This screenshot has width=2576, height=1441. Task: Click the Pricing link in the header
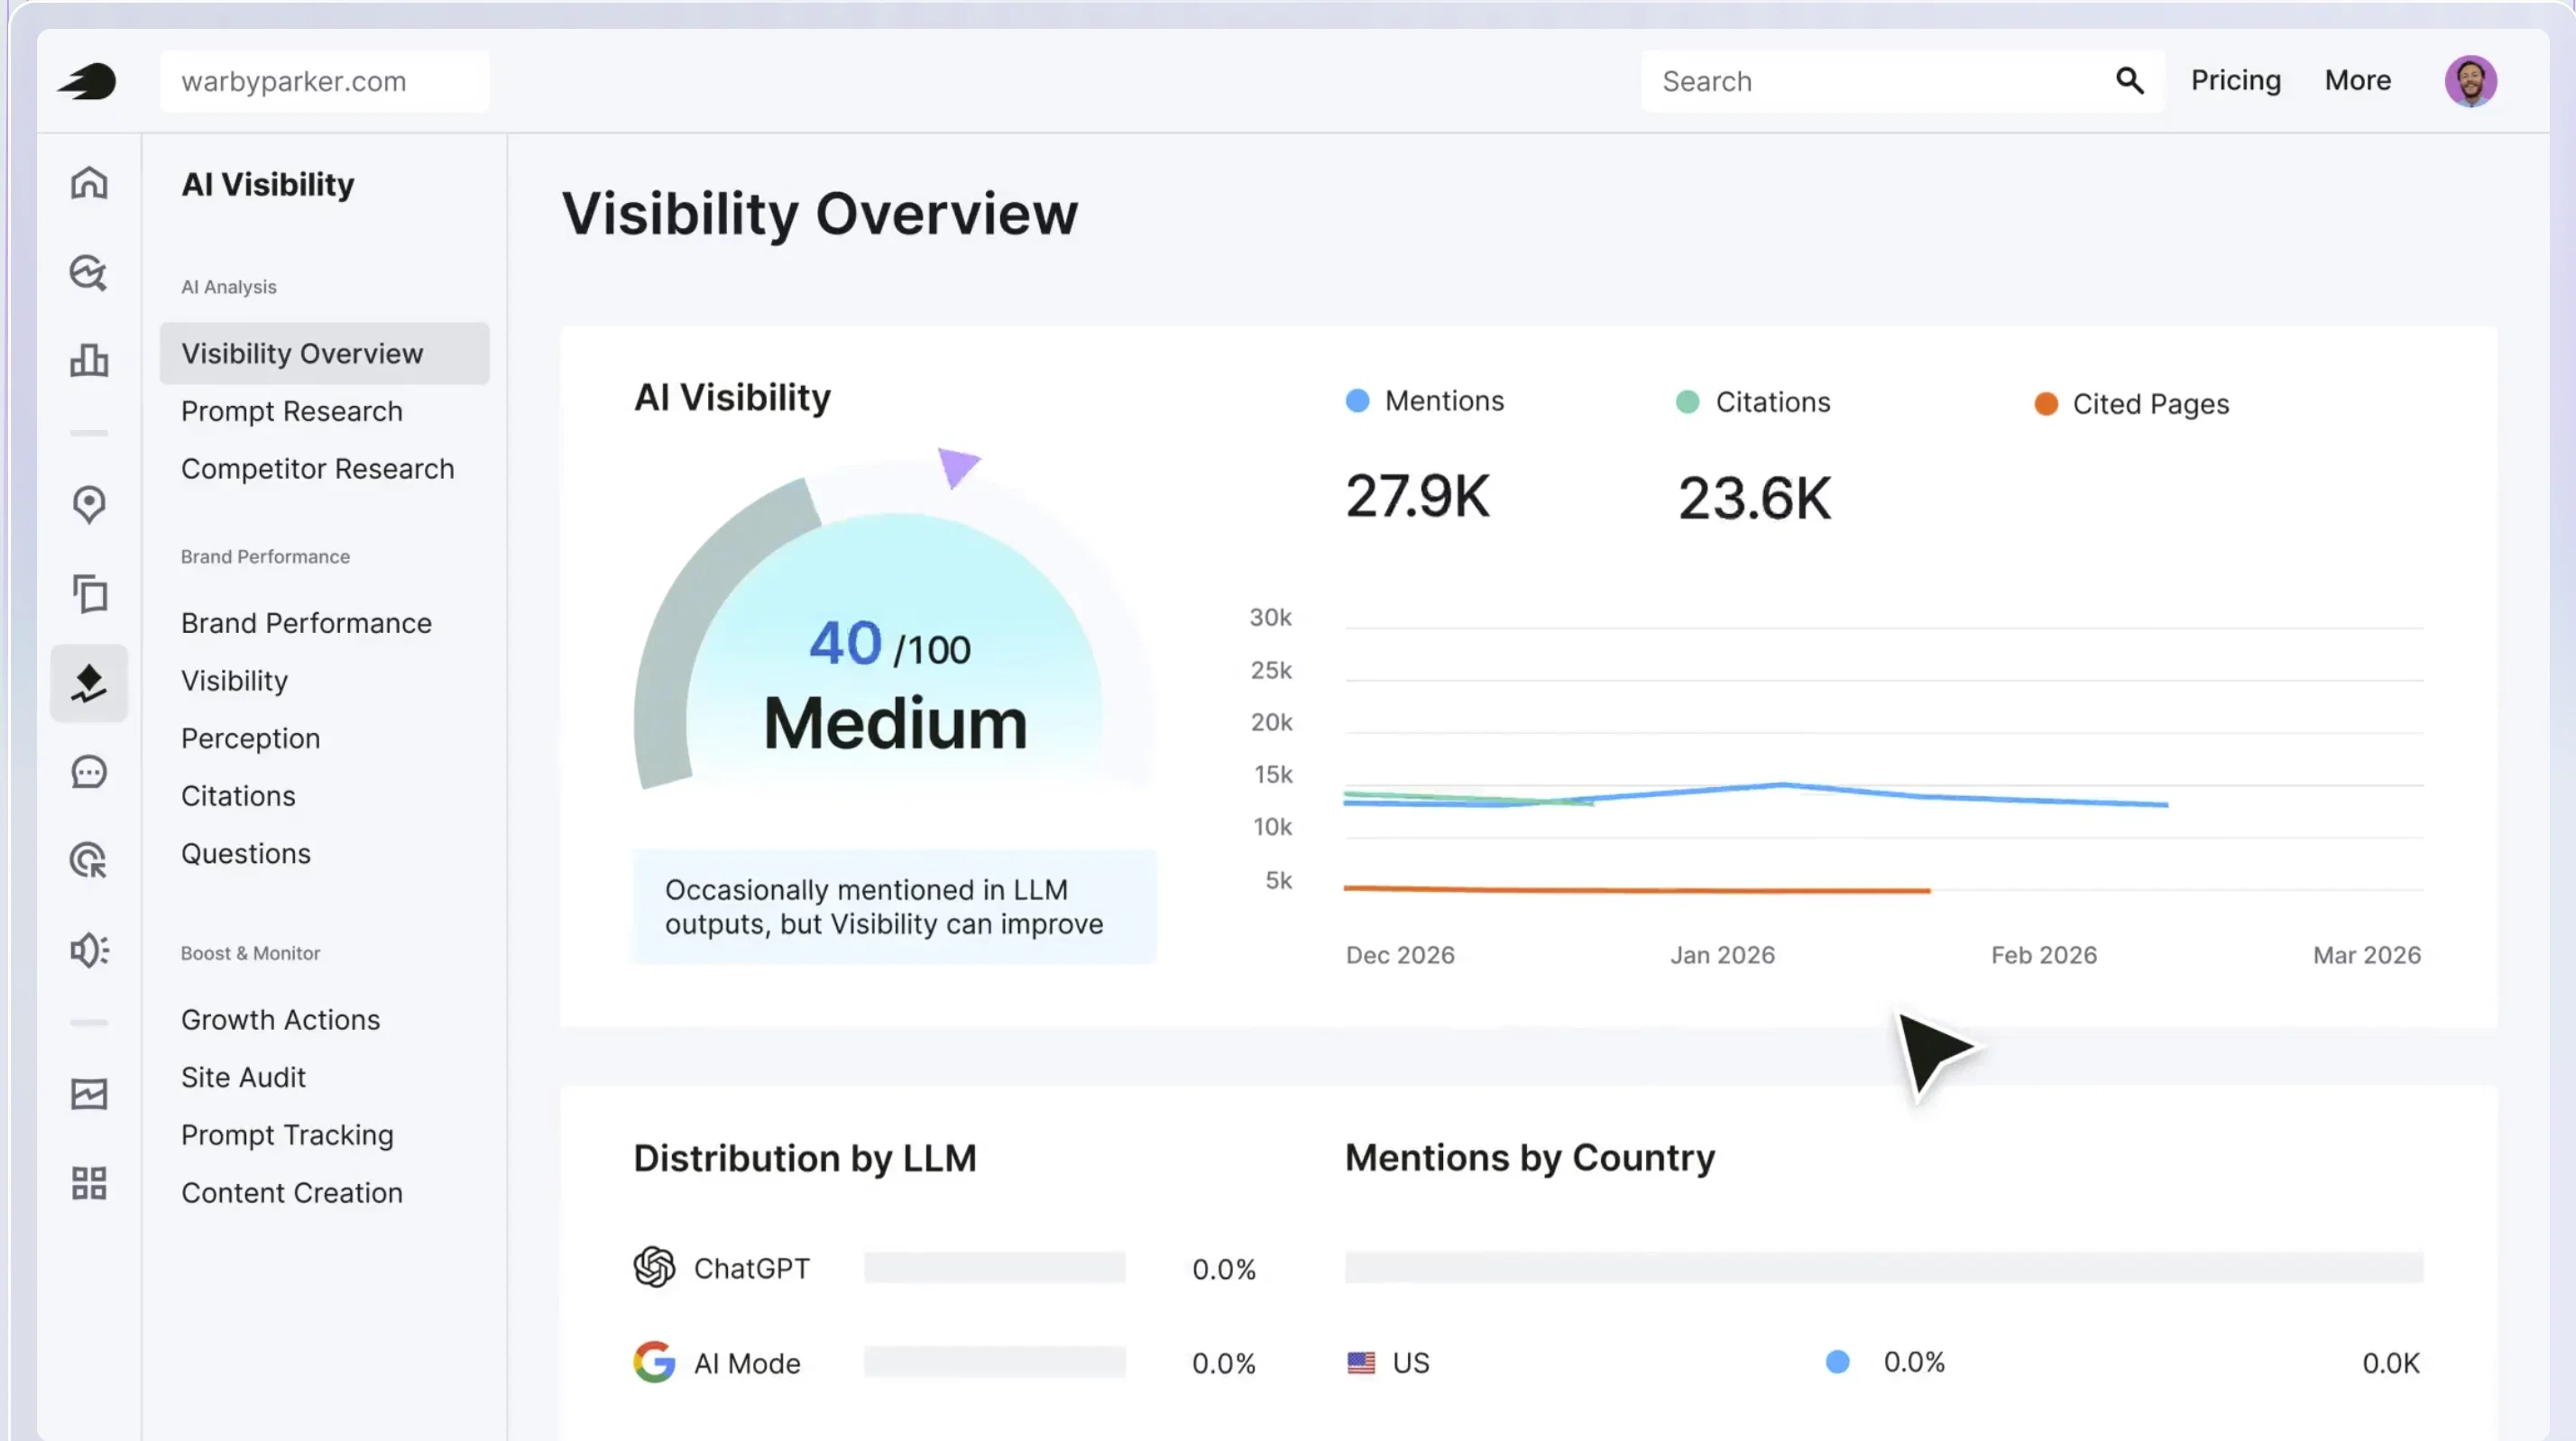2236,80
